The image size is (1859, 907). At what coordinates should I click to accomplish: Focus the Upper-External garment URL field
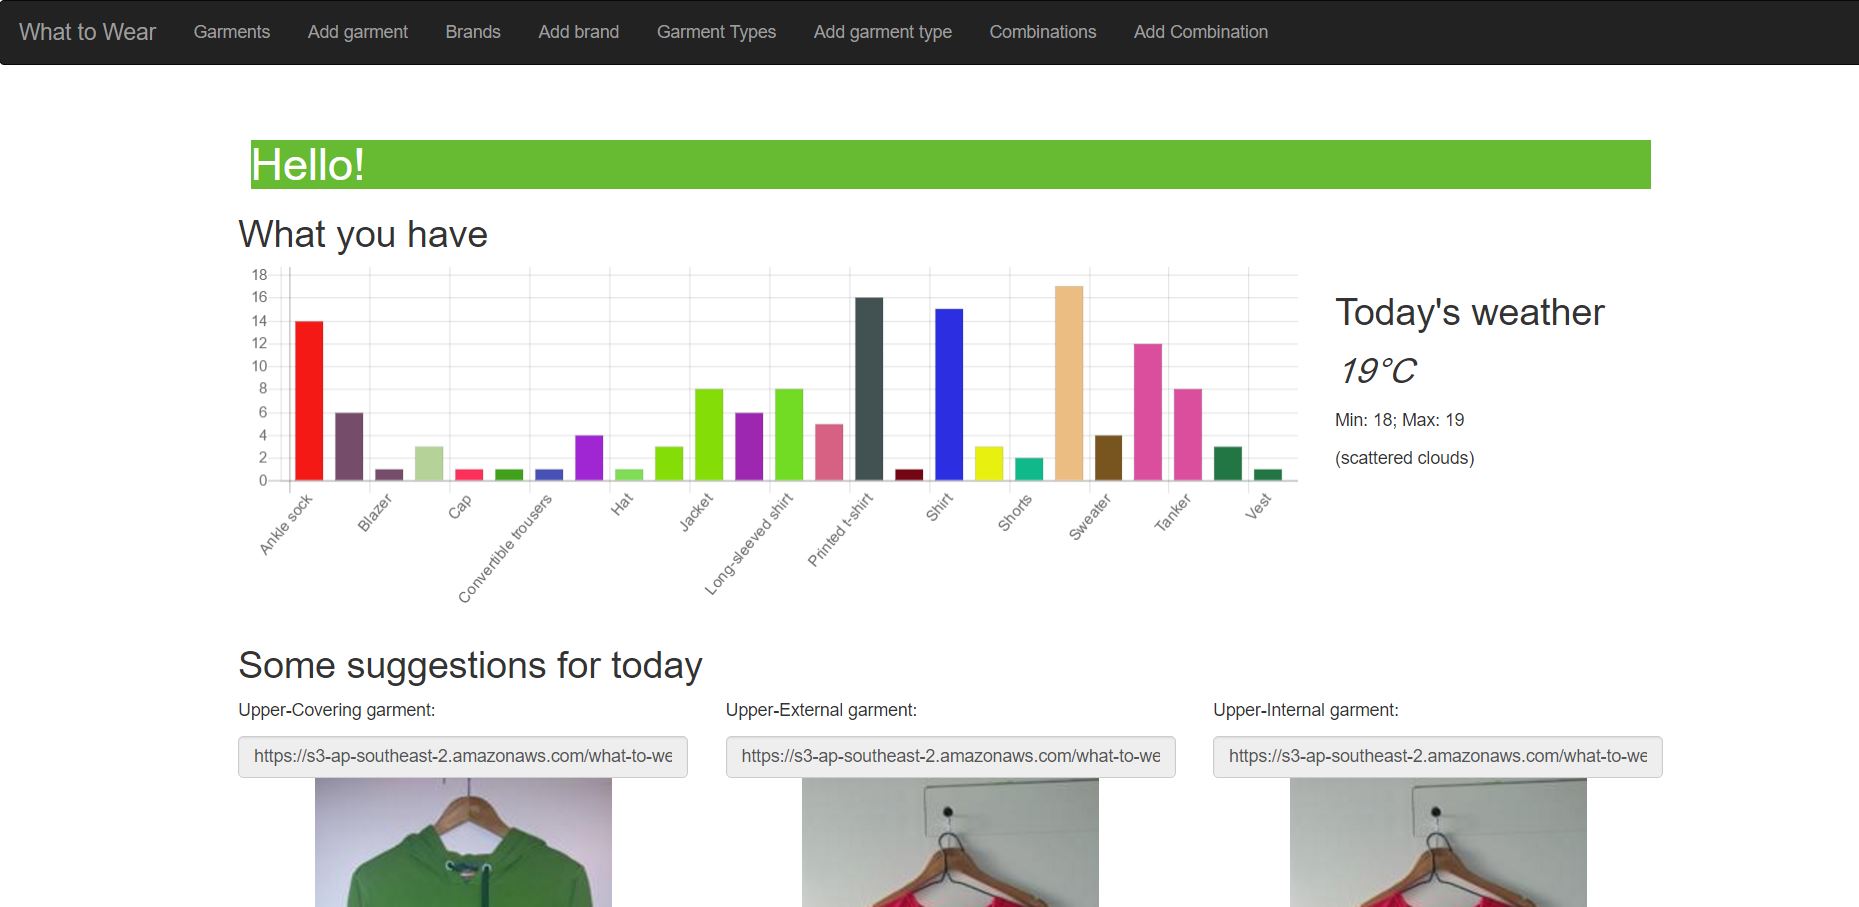click(950, 757)
